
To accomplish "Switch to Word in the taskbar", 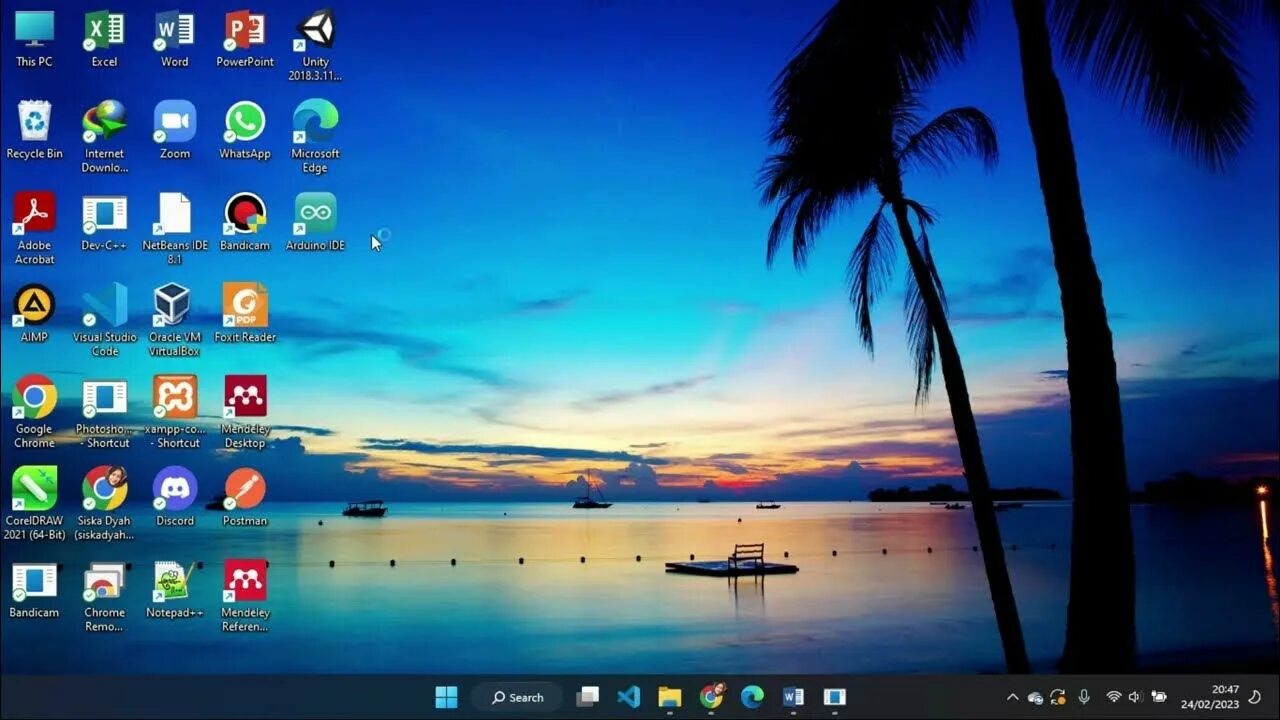I will point(793,697).
